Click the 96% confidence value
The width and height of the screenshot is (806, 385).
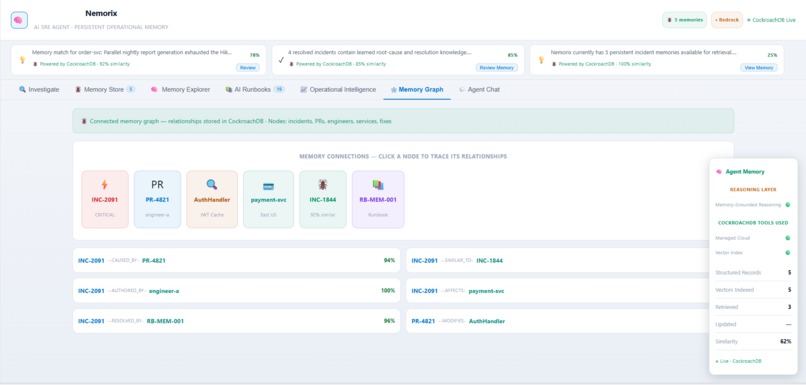(x=389, y=321)
